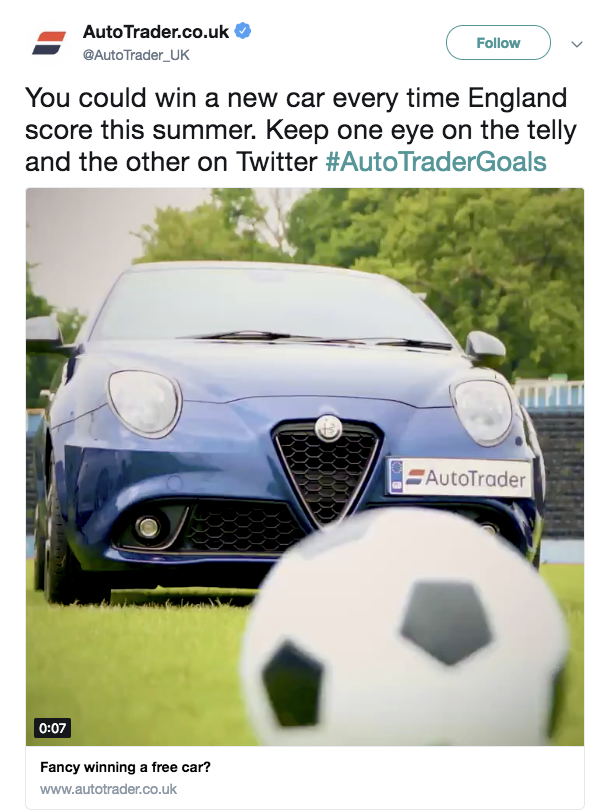Image resolution: width=615 pixels, height=812 pixels.
Task: Click the fog light on the car bumper
Action: pyautogui.click(x=148, y=527)
